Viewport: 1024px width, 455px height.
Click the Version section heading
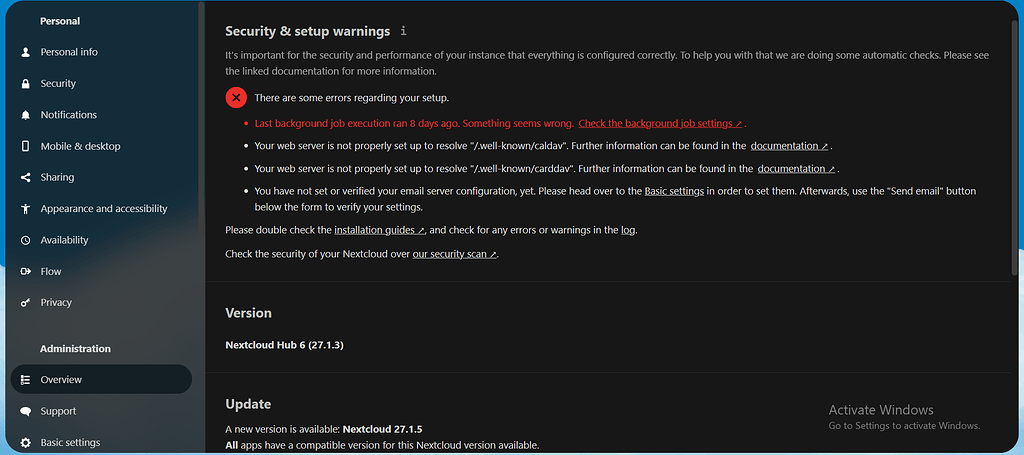(248, 313)
